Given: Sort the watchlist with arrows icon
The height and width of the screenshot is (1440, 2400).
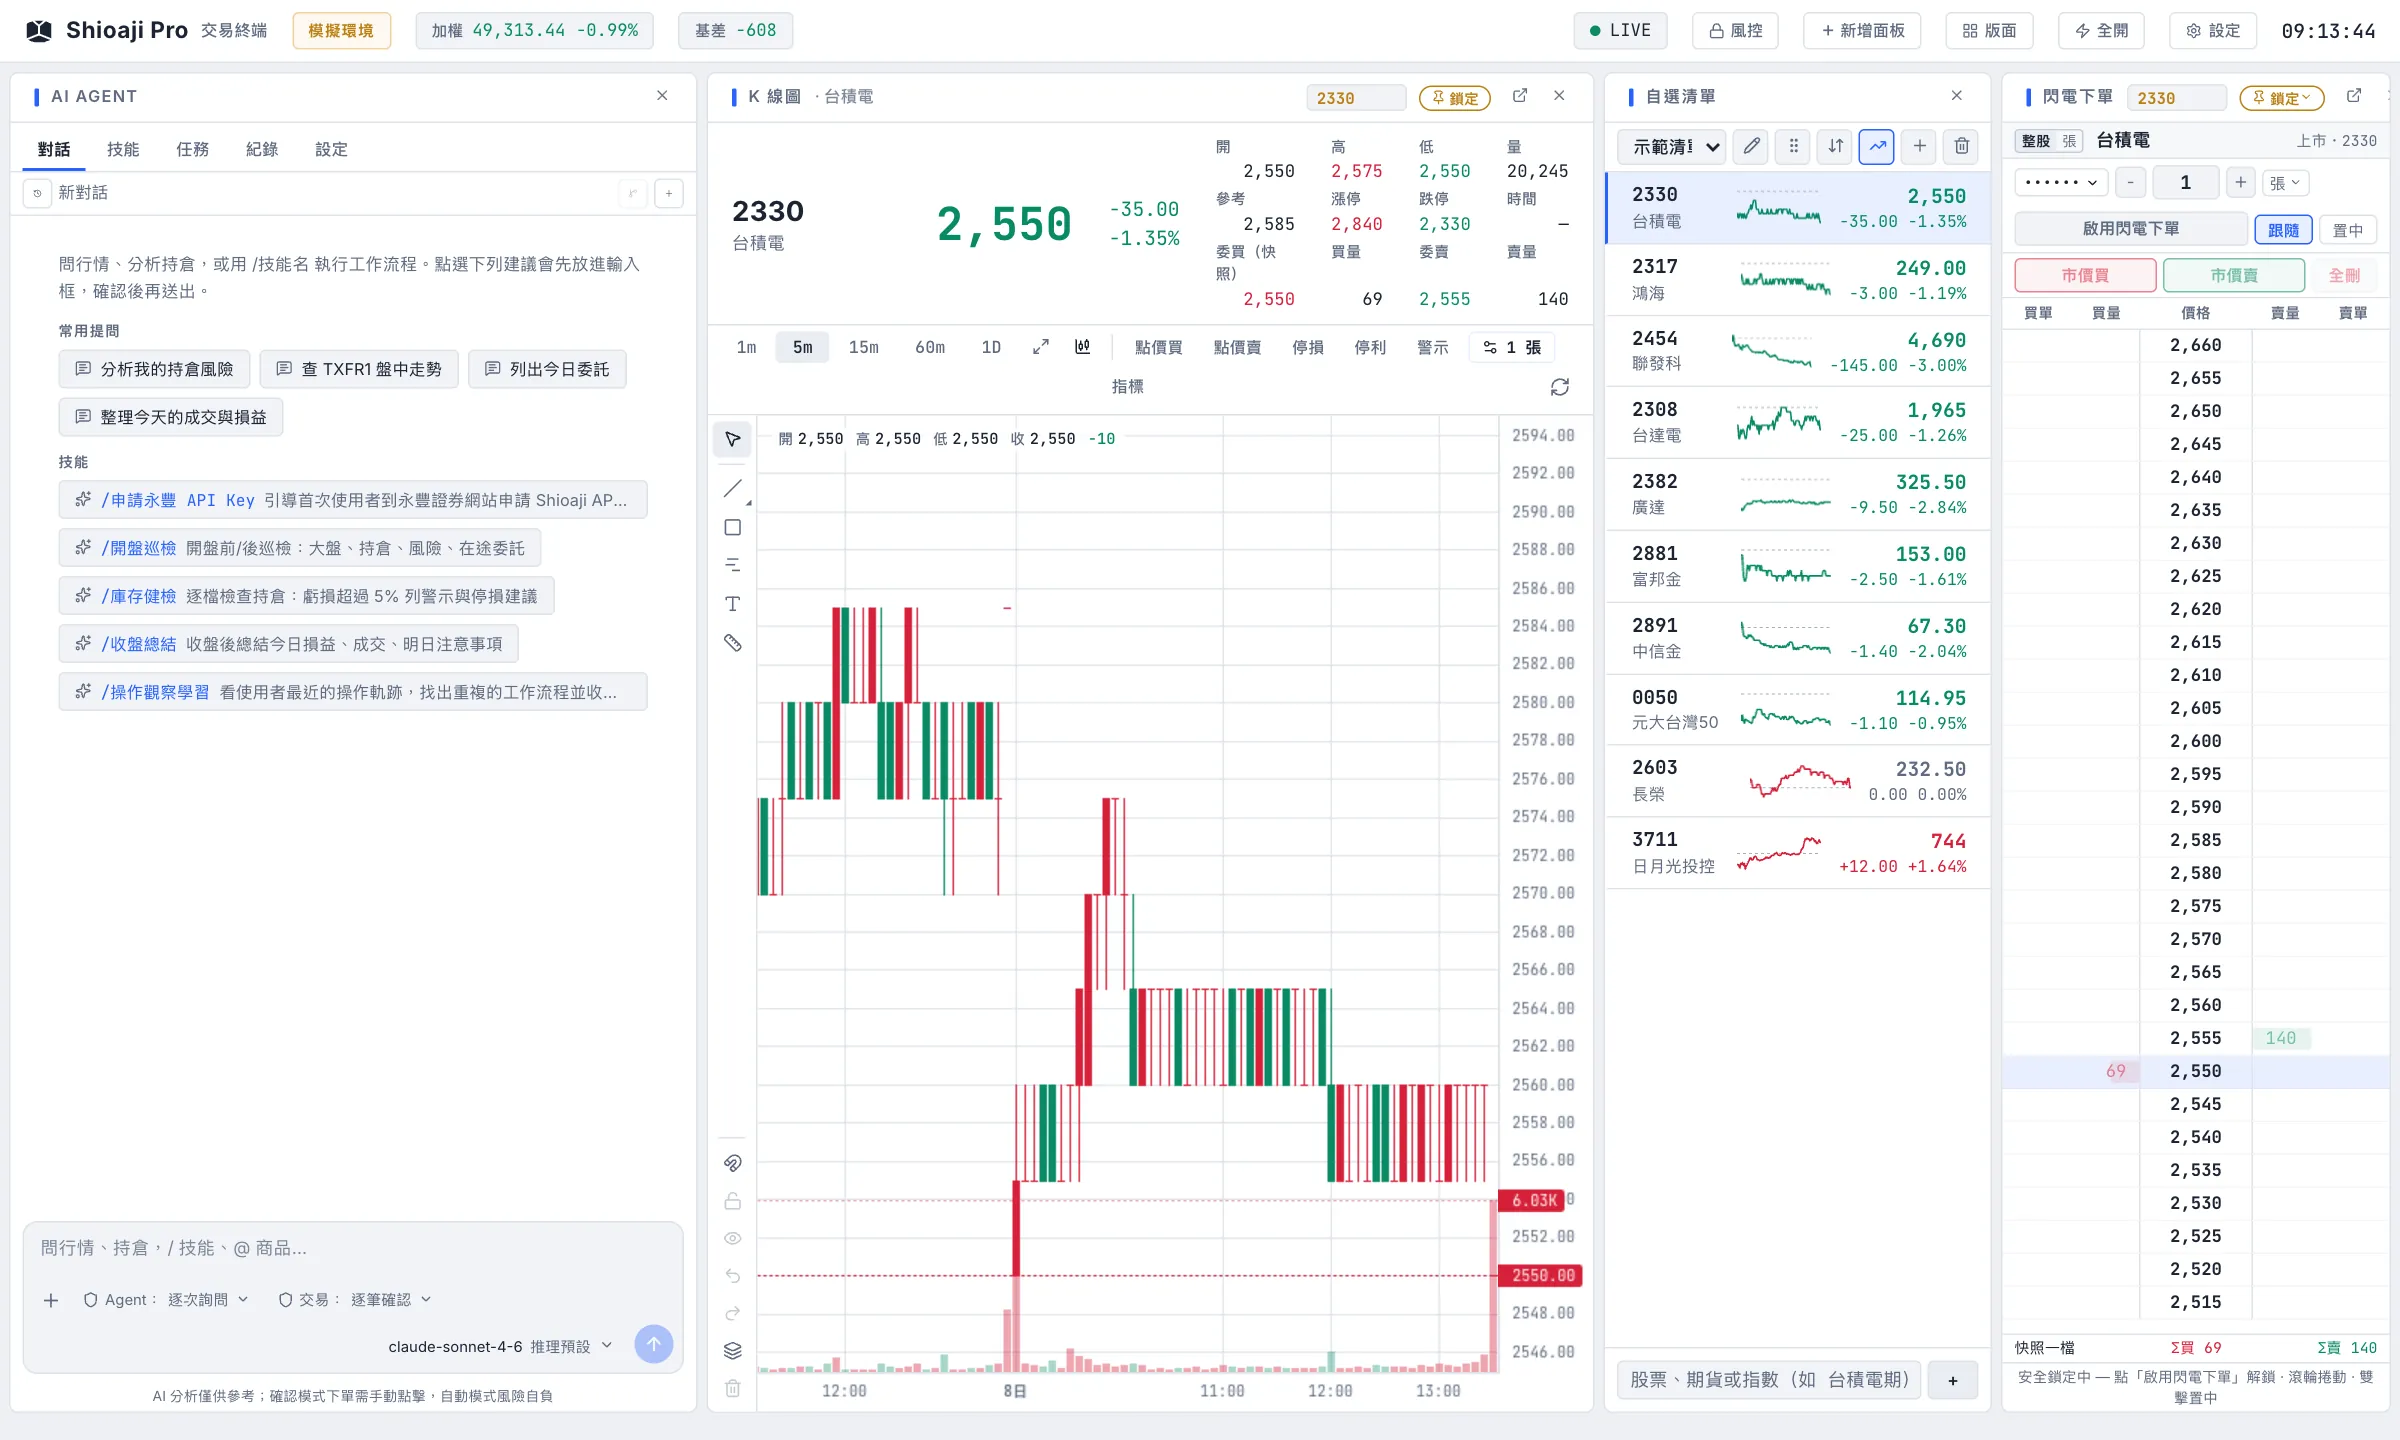Looking at the screenshot, I should [x=1835, y=147].
